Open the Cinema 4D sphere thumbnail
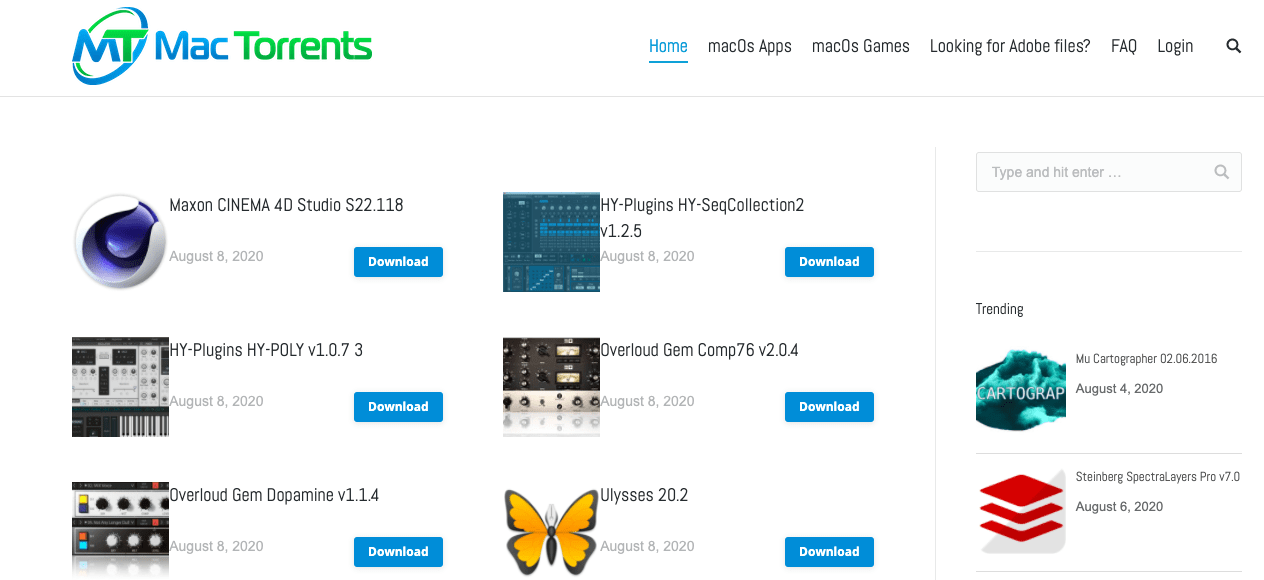 coord(120,241)
